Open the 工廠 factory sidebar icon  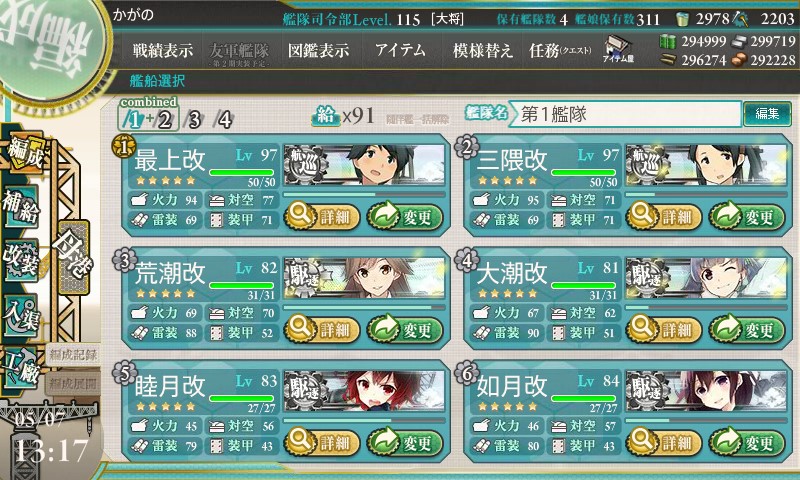click(21, 367)
